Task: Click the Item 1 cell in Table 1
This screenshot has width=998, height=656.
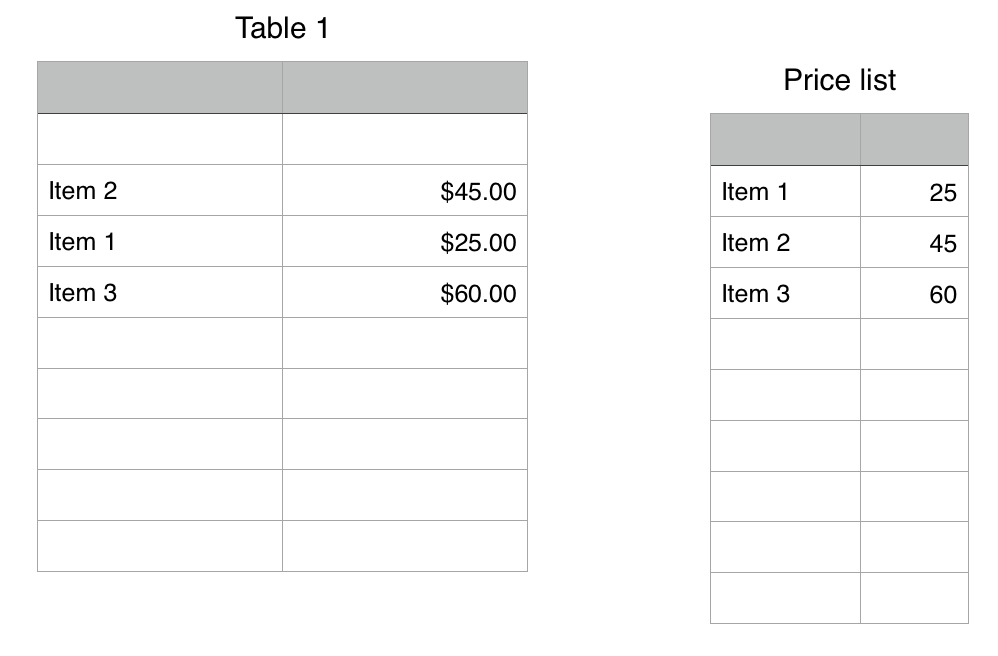Action: pyautogui.click(x=160, y=242)
